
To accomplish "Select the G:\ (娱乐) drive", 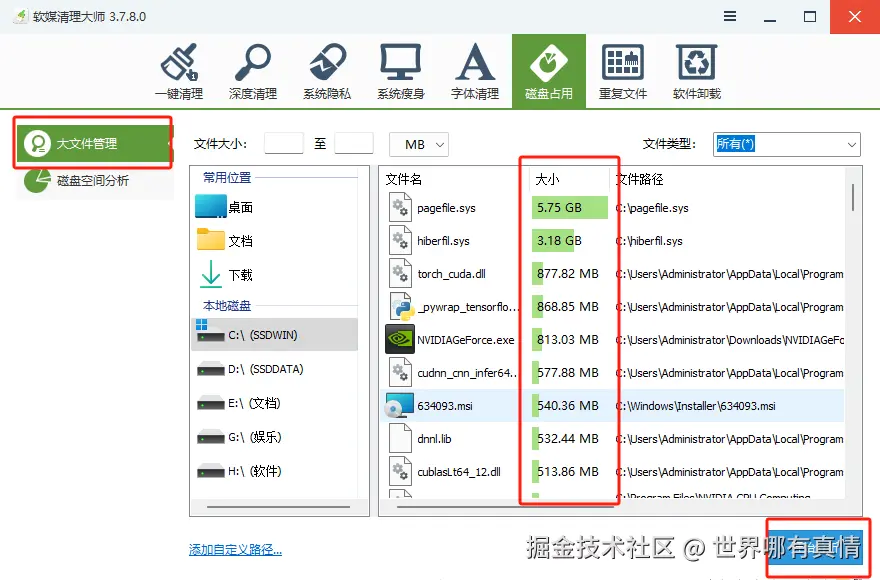I will pos(274,437).
